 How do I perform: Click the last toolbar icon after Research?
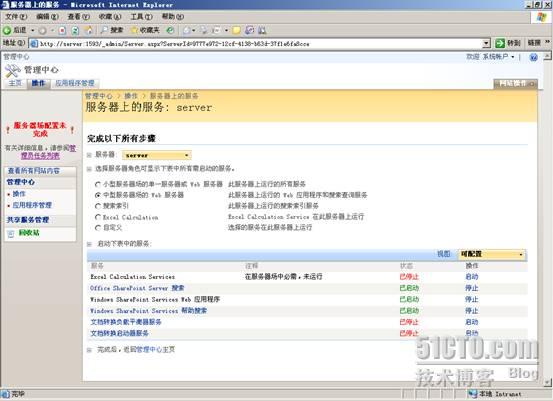[262, 30]
